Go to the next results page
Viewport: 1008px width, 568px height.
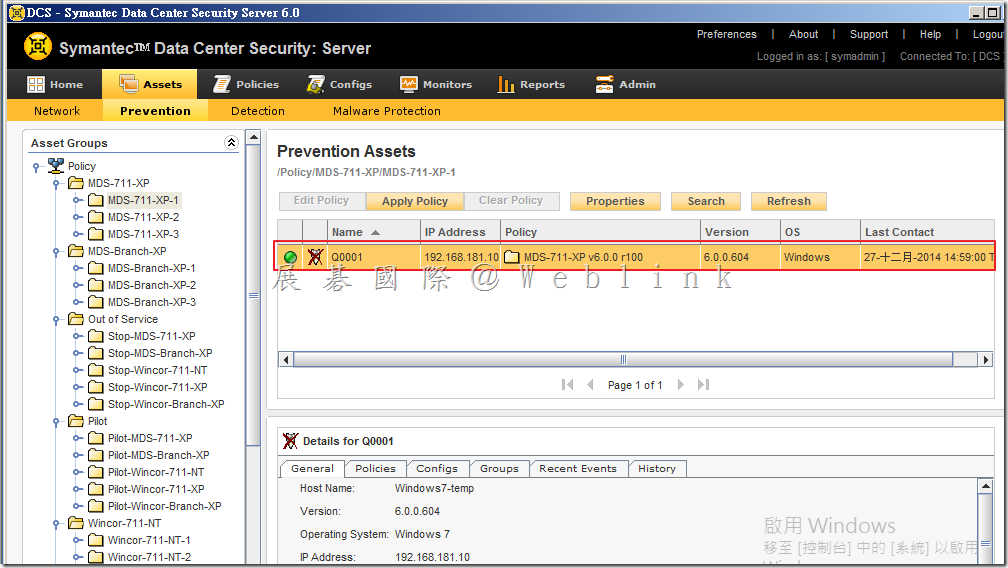coord(681,384)
